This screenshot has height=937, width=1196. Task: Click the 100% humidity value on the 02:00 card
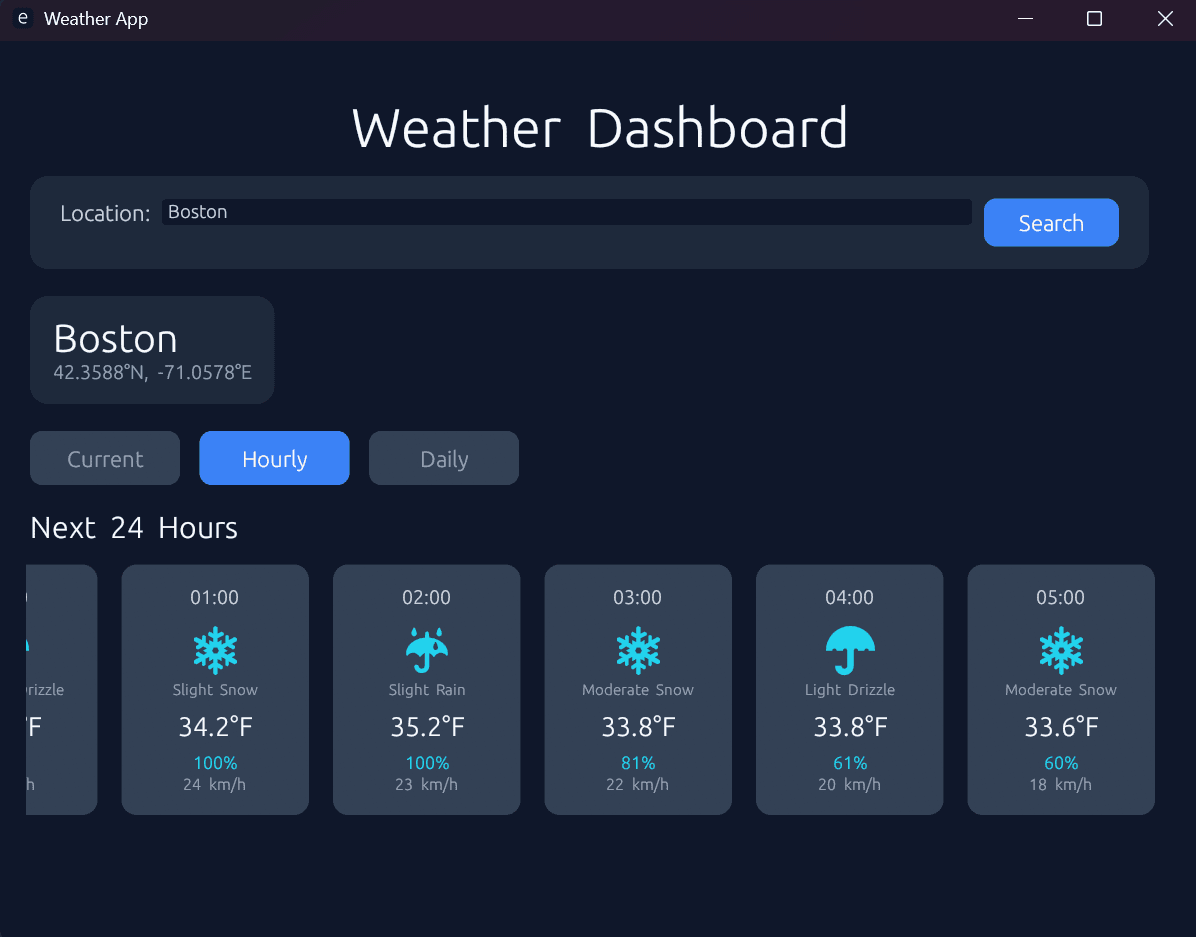point(426,762)
